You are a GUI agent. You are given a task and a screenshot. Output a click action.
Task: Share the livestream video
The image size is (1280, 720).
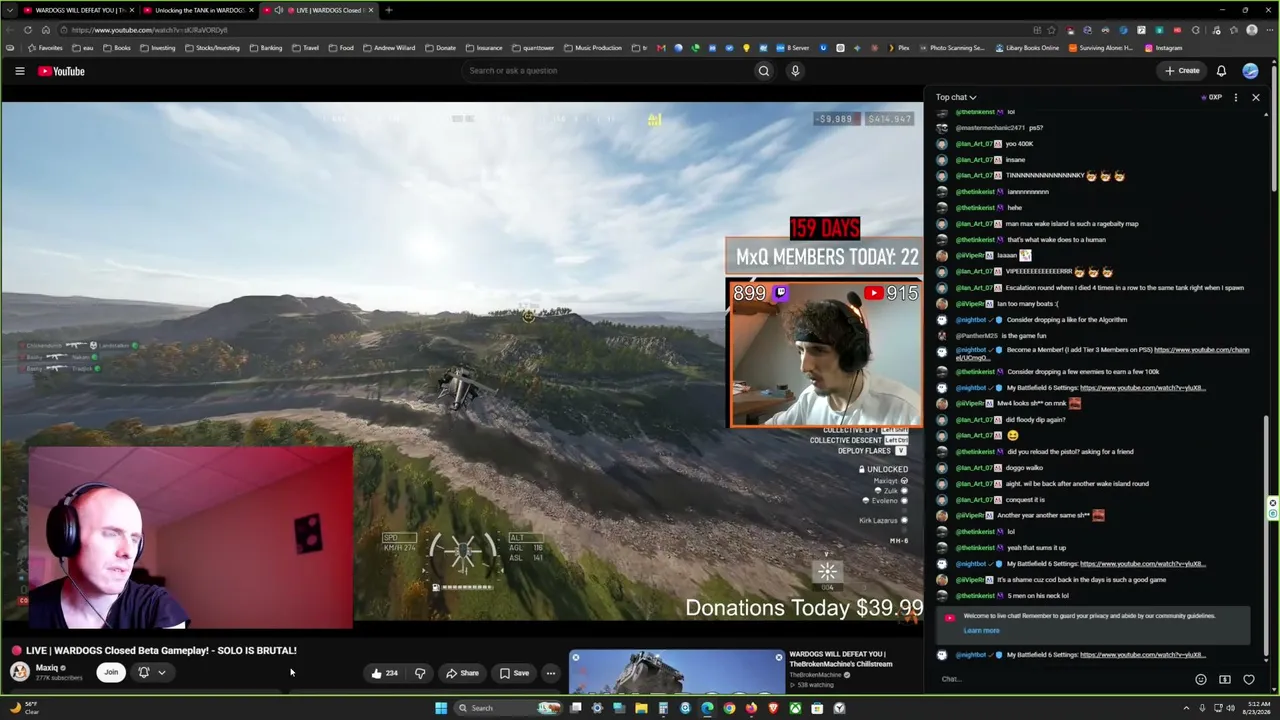pyautogui.click(x=463, y=673)
